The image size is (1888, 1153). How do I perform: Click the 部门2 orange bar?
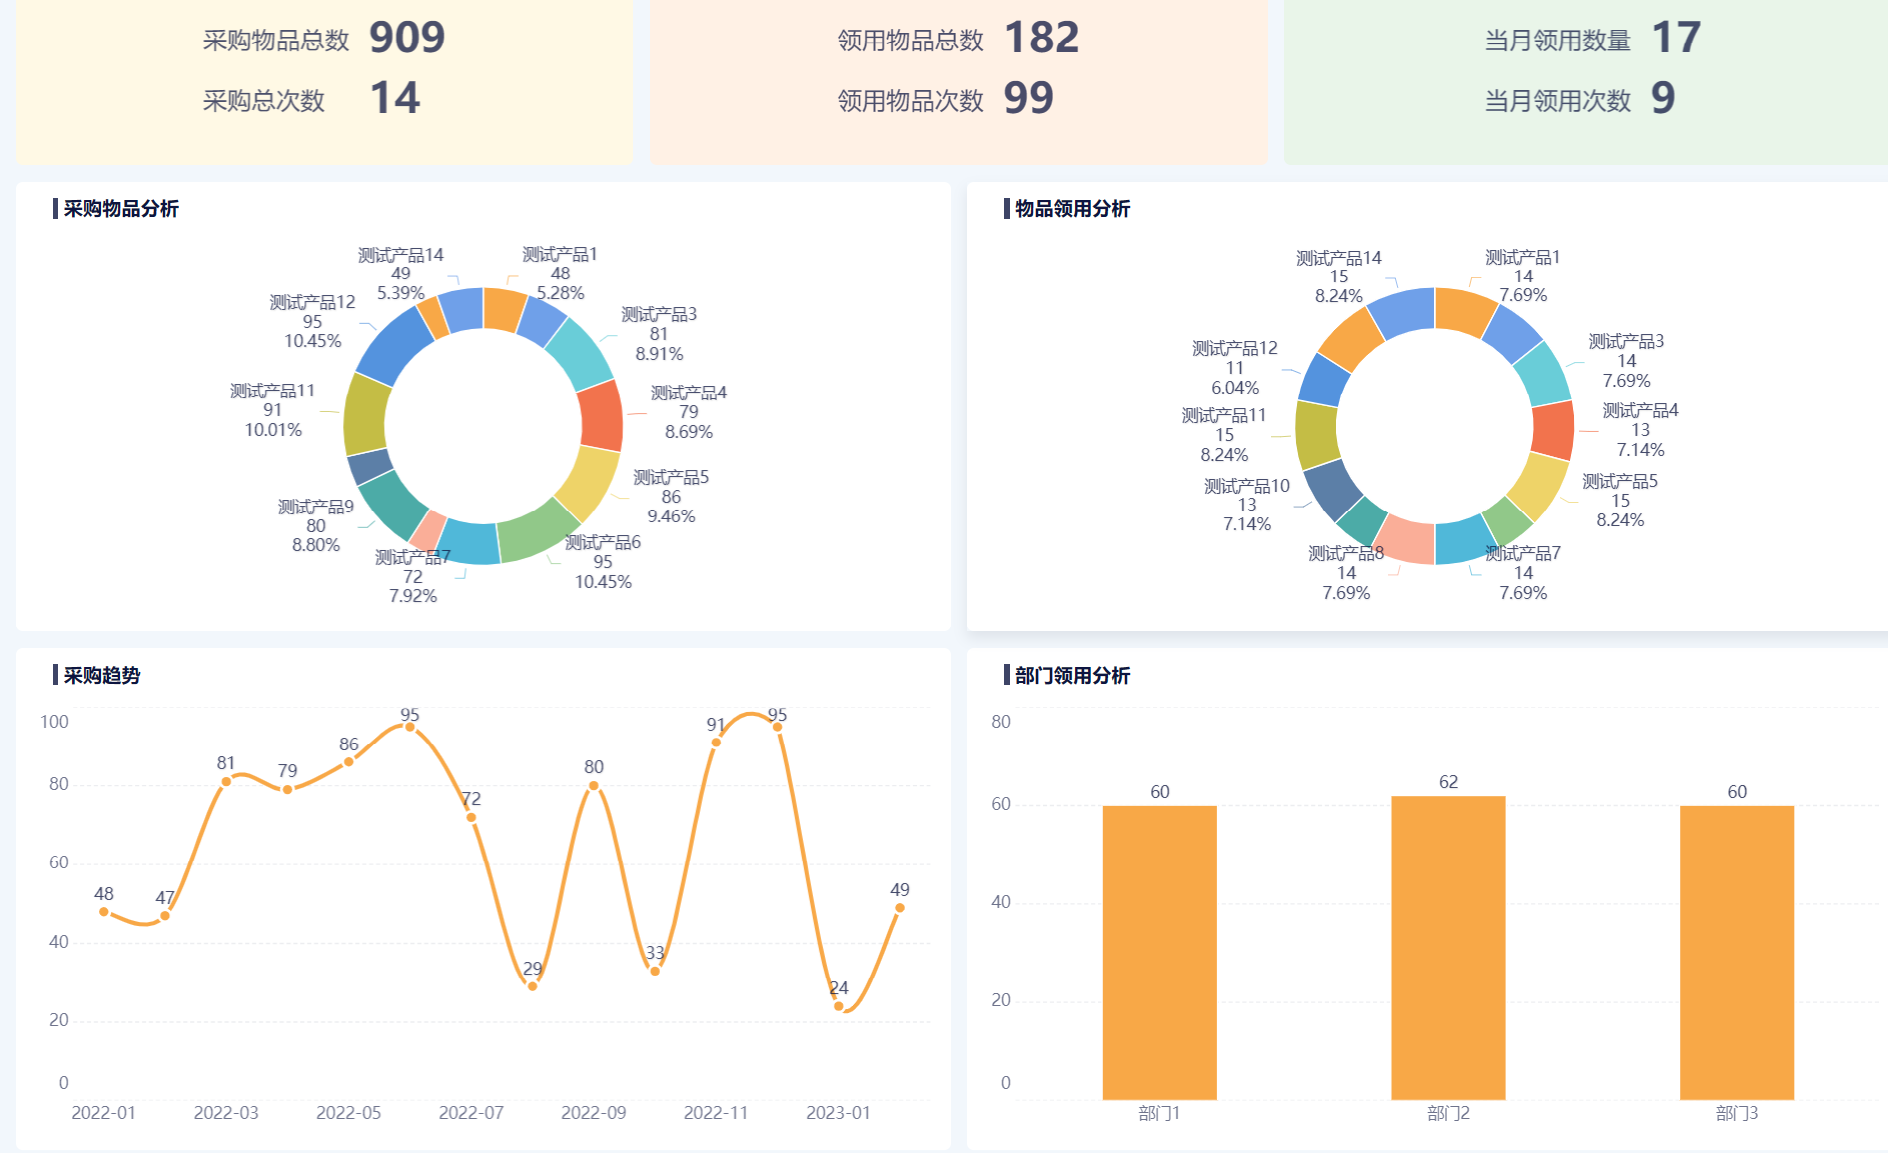pyautogui.click(x=1448, y=947)
